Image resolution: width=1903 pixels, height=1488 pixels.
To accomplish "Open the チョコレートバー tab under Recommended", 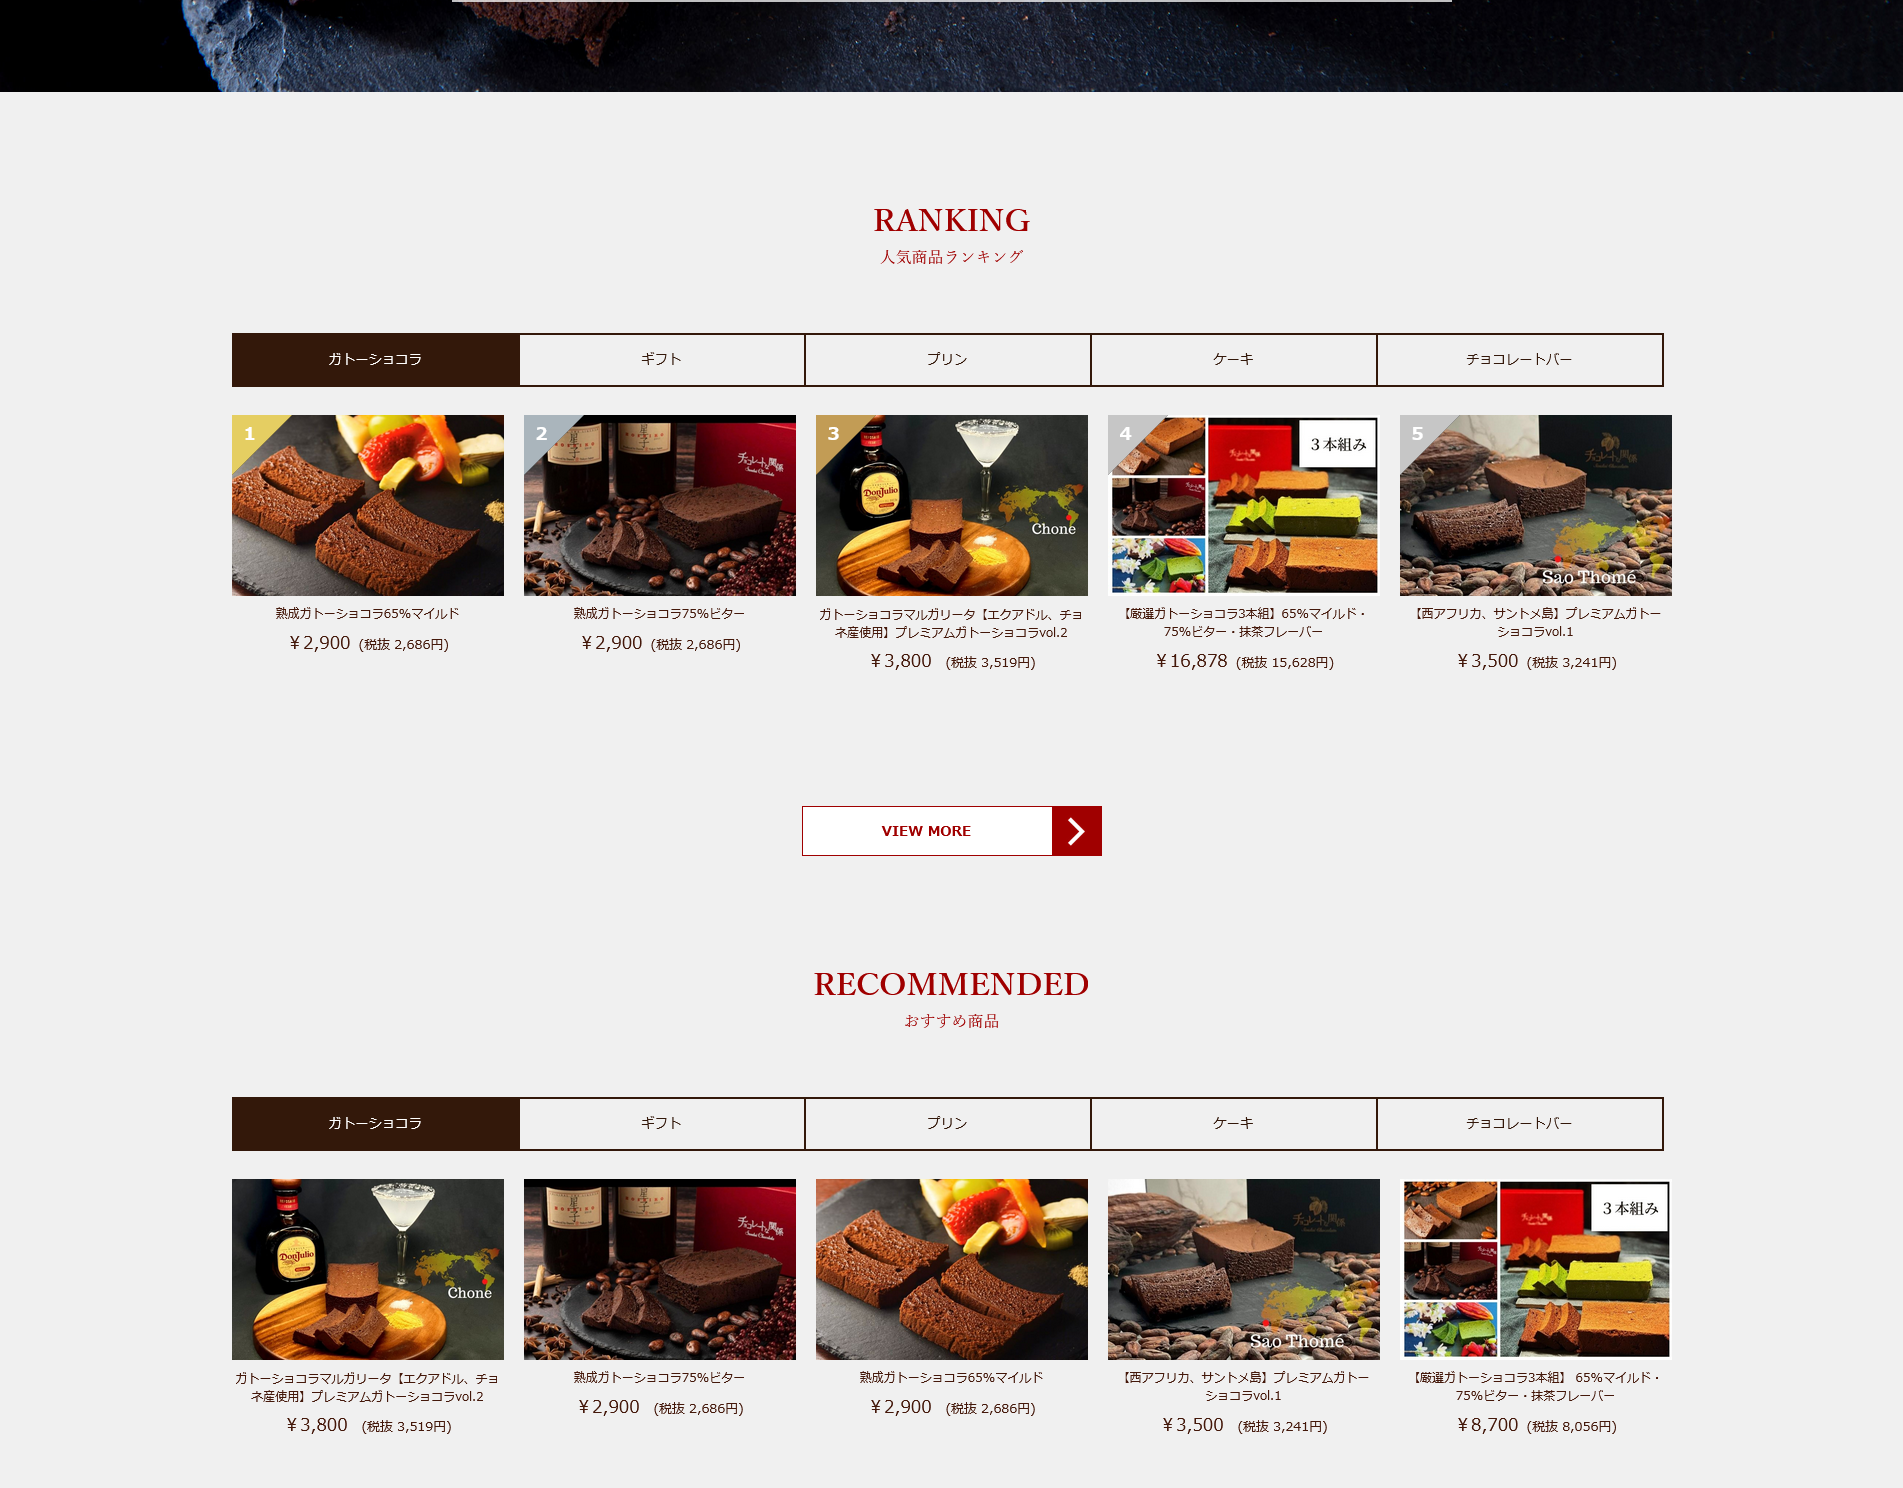I will [1520, 1123].
